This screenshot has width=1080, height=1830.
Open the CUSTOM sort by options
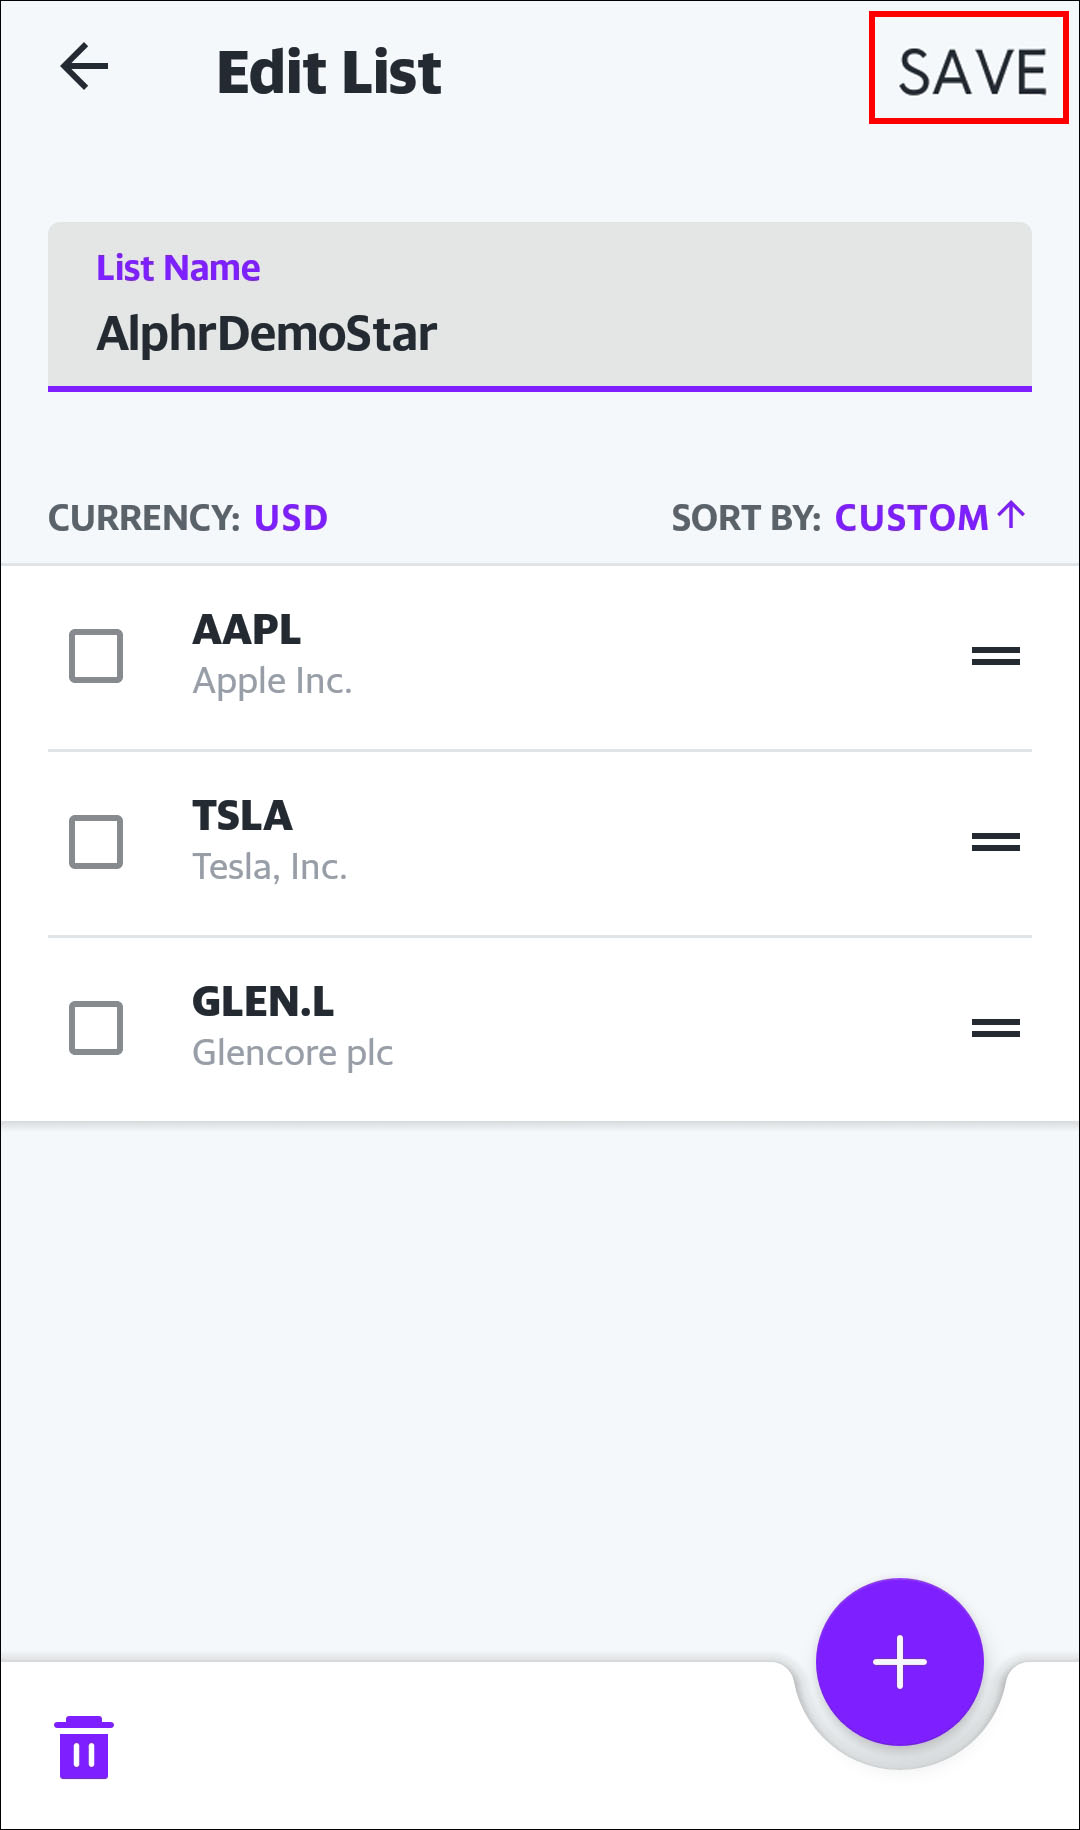tap(912, 518)
